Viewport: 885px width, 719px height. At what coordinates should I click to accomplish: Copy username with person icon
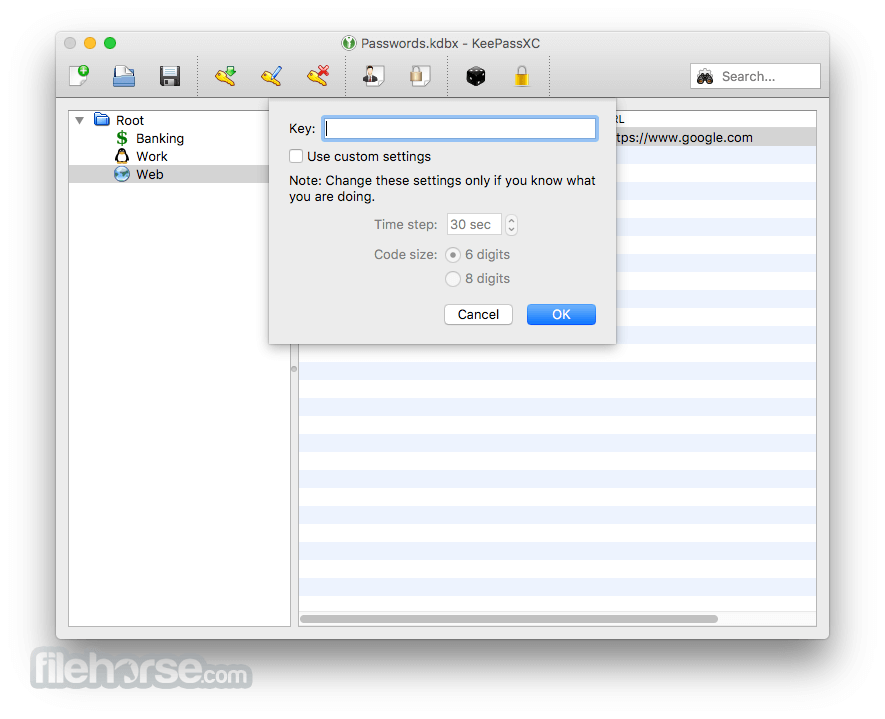[373, 76]
